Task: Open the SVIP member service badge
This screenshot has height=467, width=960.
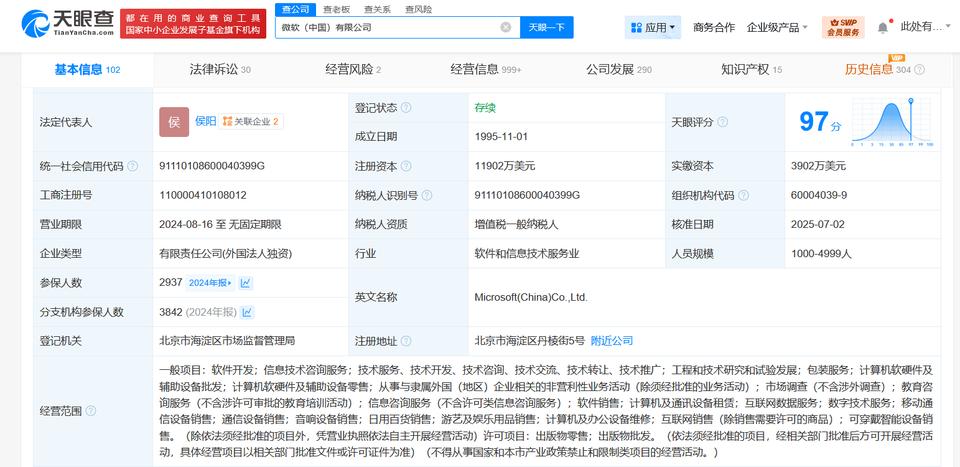Action: (x=843, y=27)
